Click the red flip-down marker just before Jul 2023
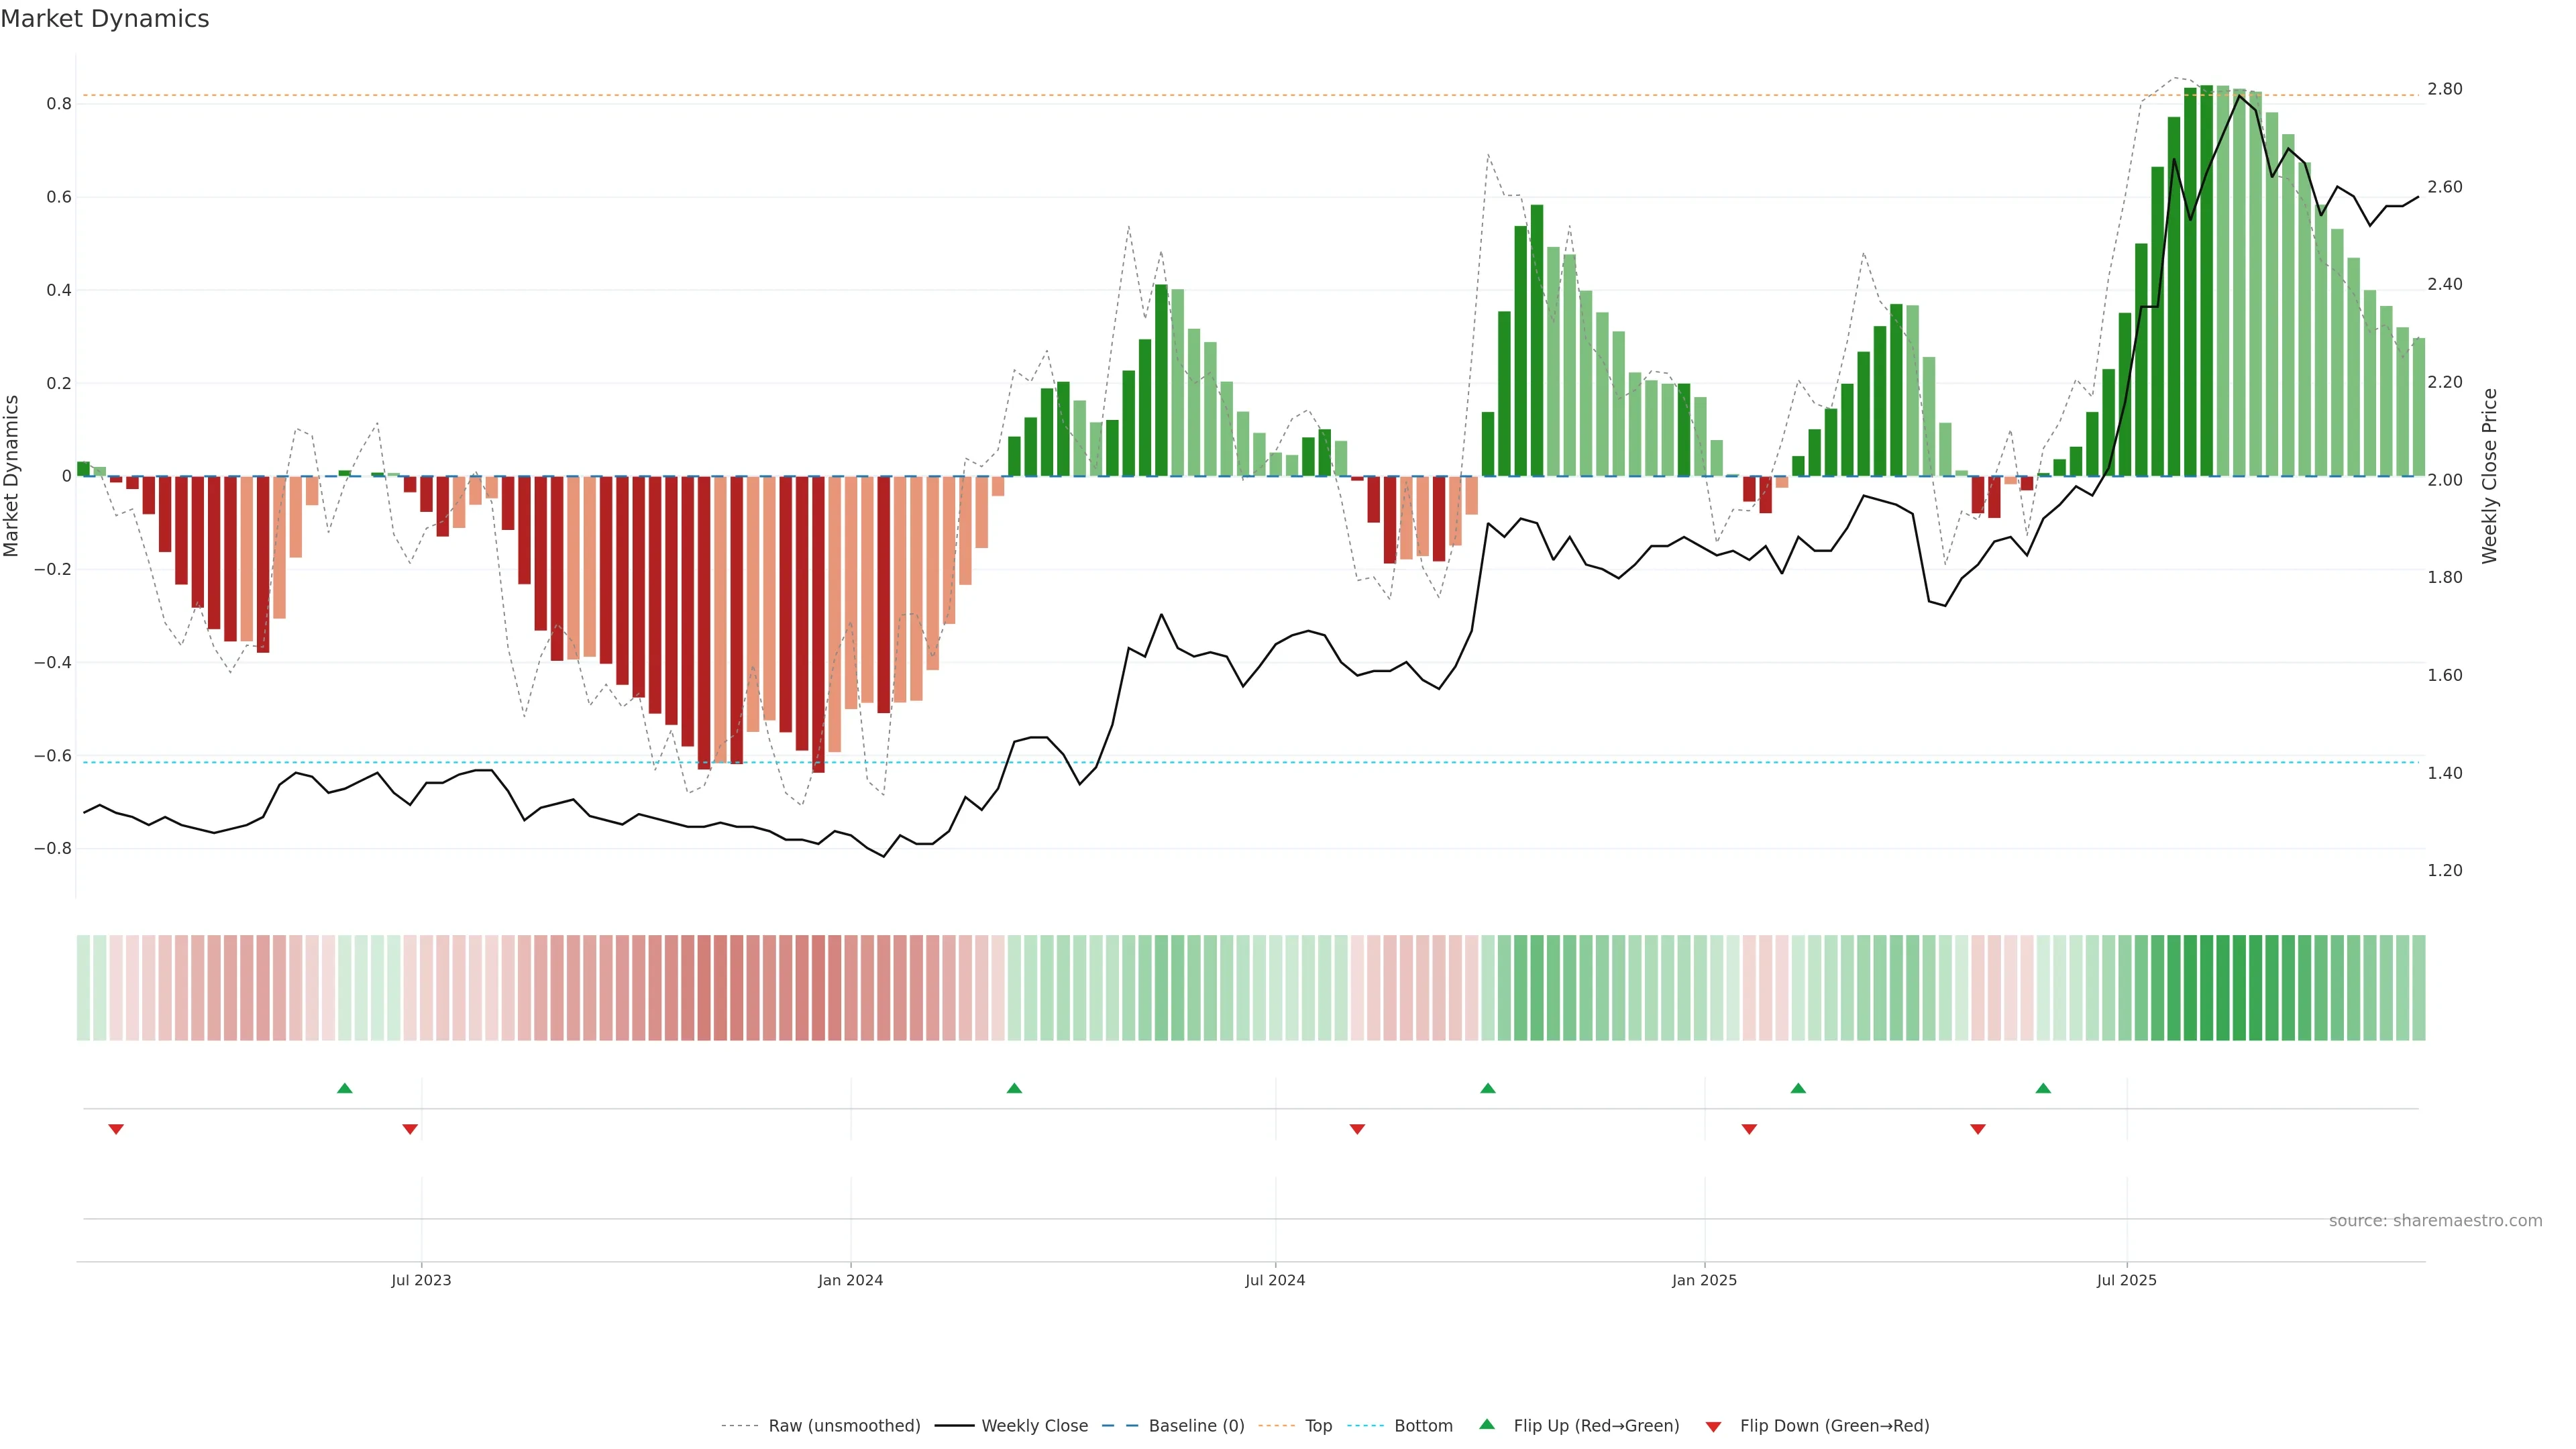Viewport: 2576px width, 1449px height. click(x=410, y=1129)
